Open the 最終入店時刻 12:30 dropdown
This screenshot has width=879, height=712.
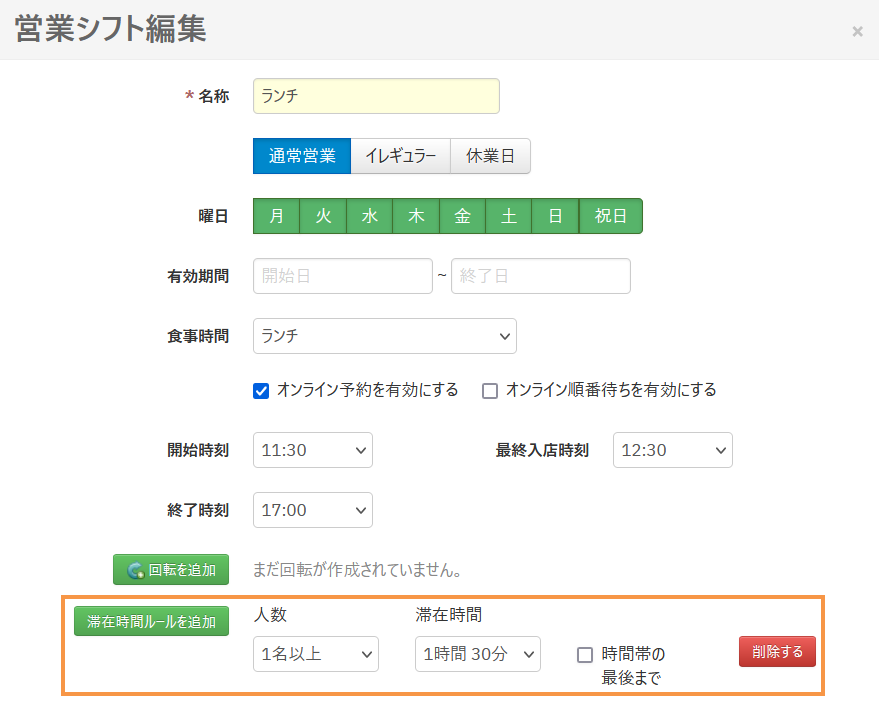pyautogui.click(x=673, y=450)
